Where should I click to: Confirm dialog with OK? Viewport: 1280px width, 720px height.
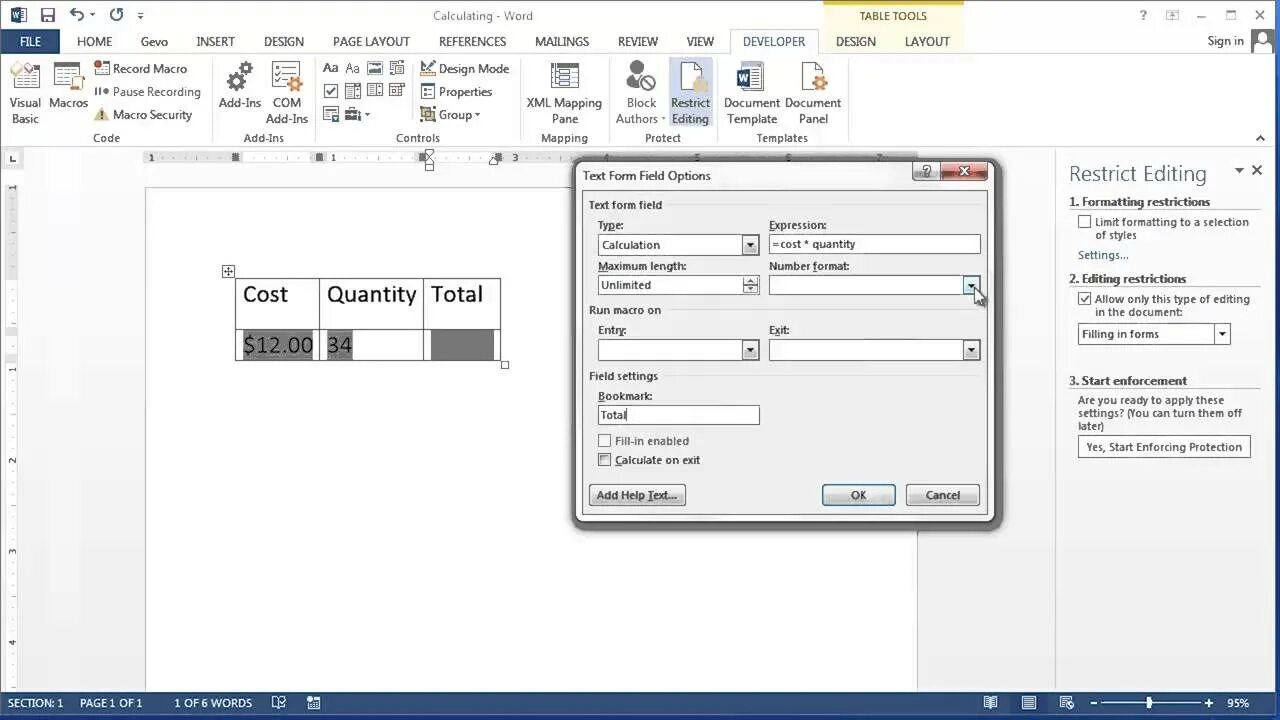[x=858, y=495]
